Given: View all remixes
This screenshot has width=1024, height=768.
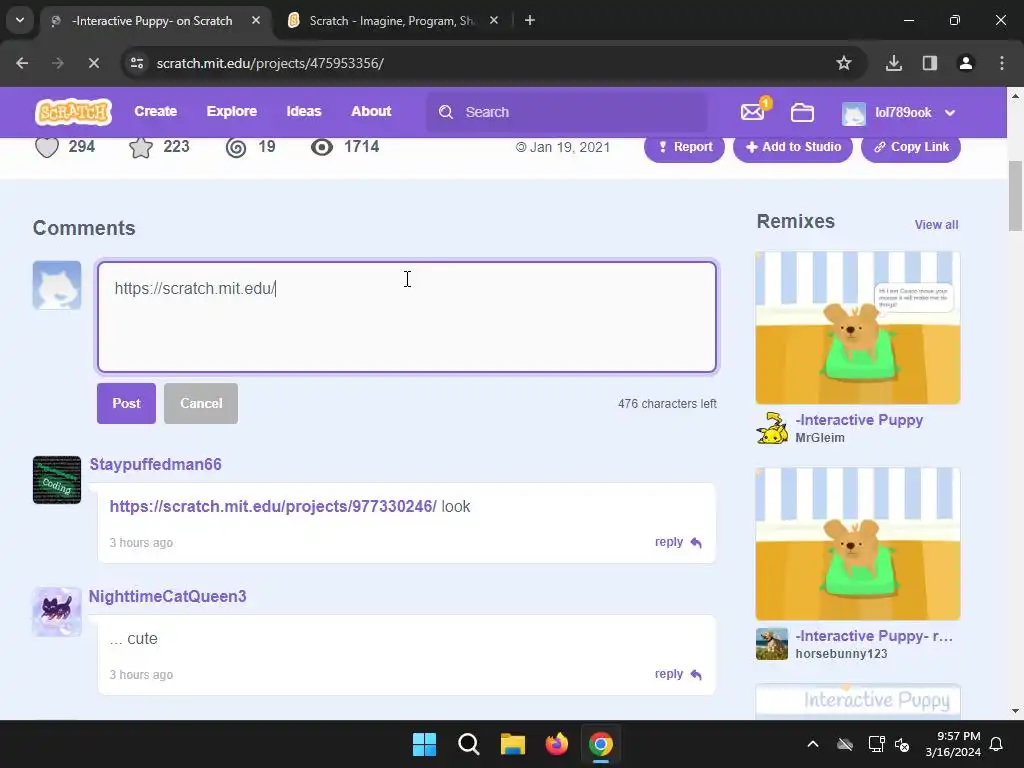Looking at the screenshot, I should [x=936, y=225].
